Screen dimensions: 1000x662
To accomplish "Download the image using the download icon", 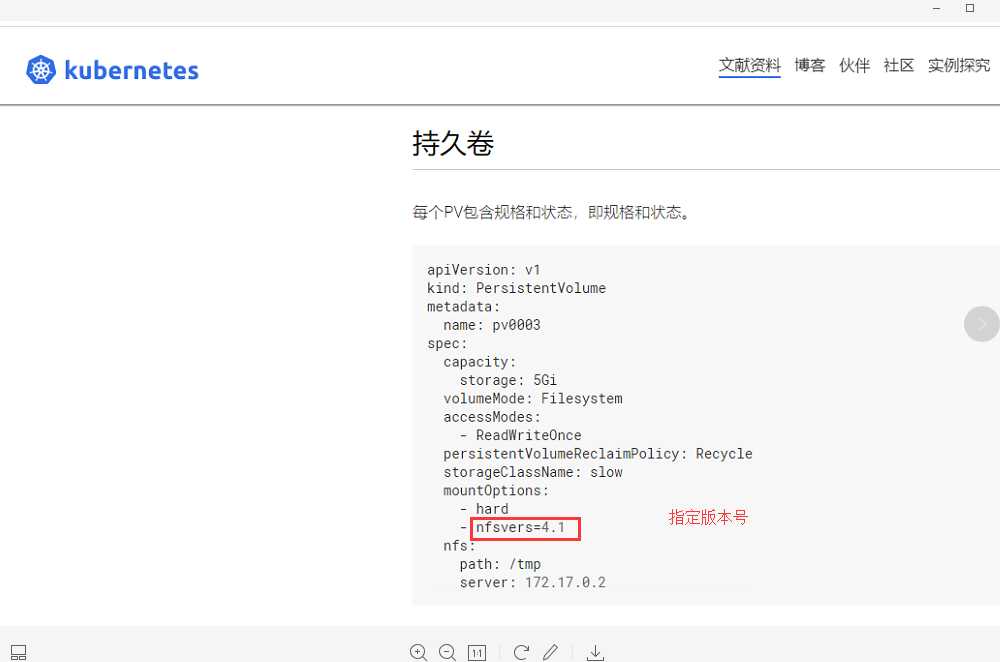I will 595,652.
